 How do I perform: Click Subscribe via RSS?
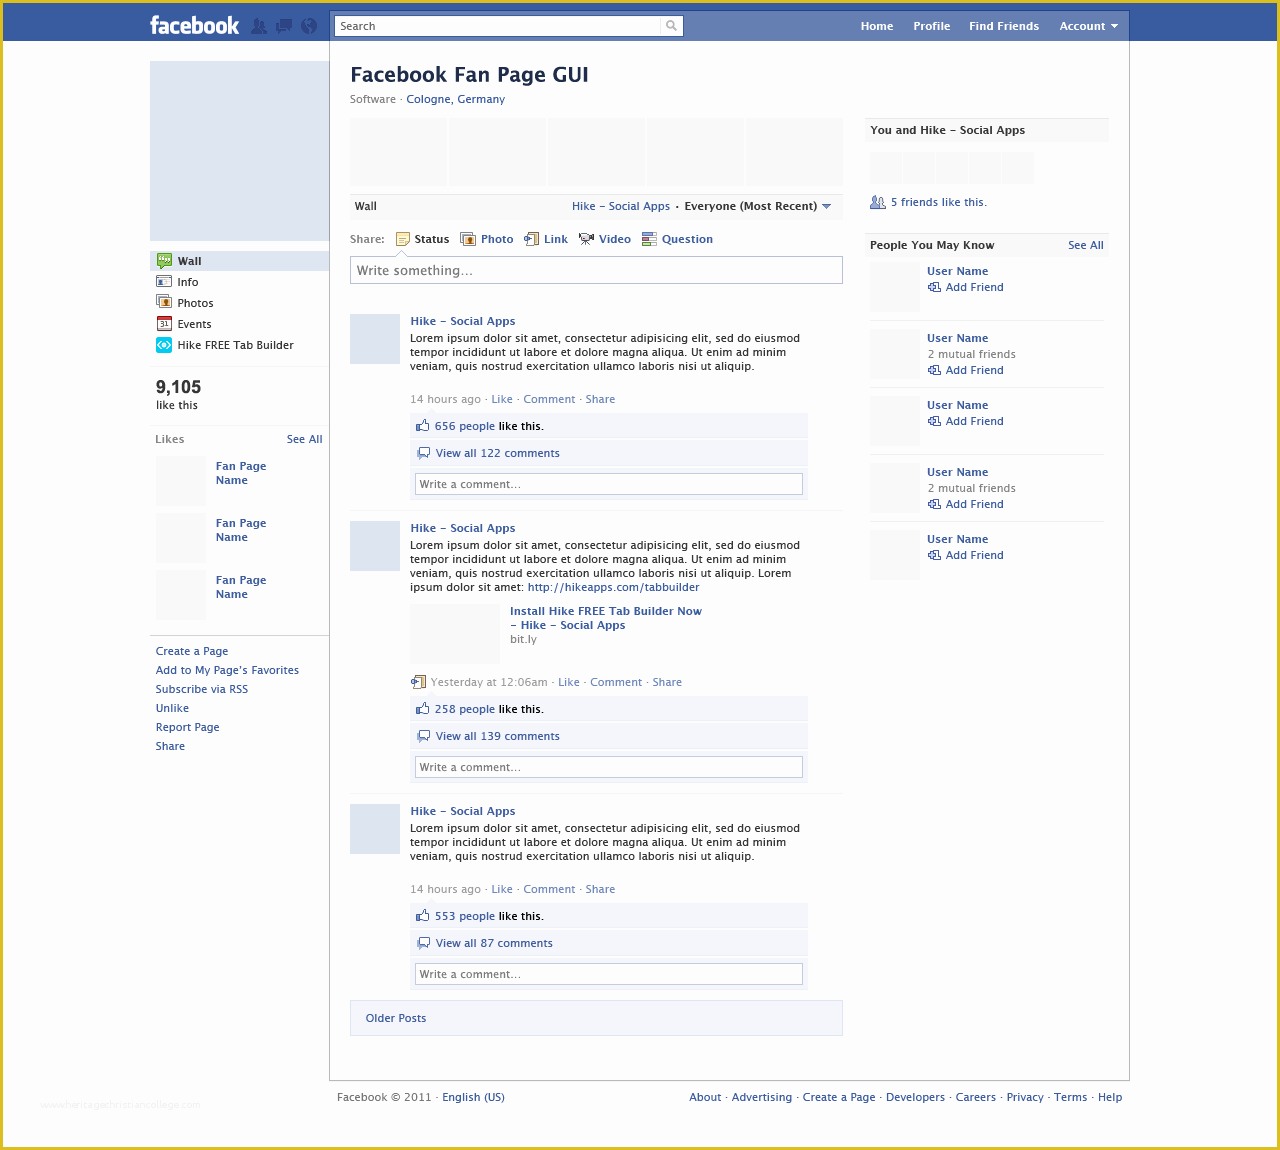pyautogui.click(x=202, y=689)
